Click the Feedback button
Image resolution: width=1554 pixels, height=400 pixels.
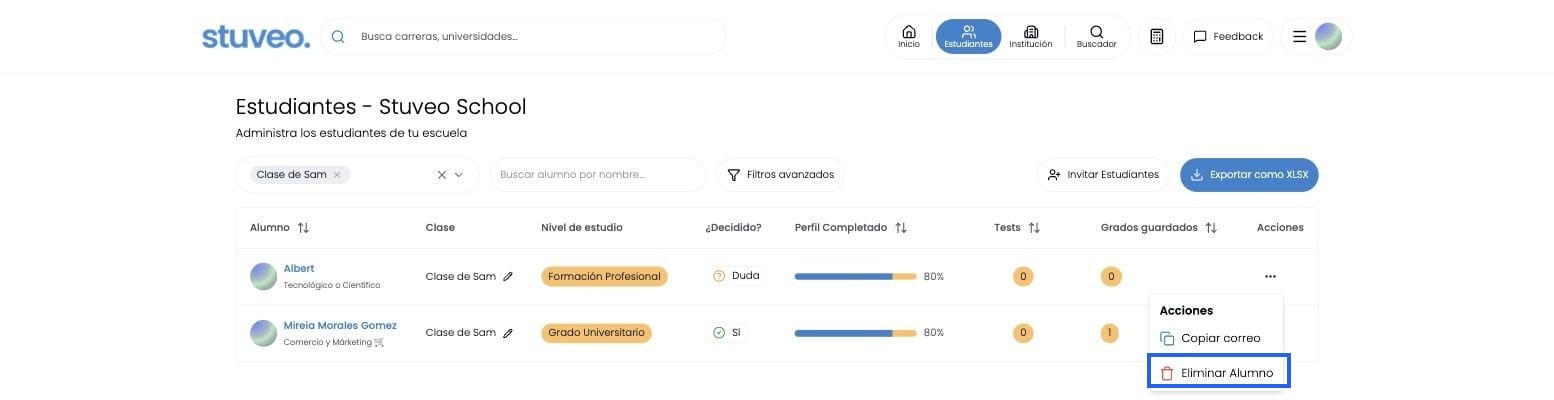(1228, 36)
